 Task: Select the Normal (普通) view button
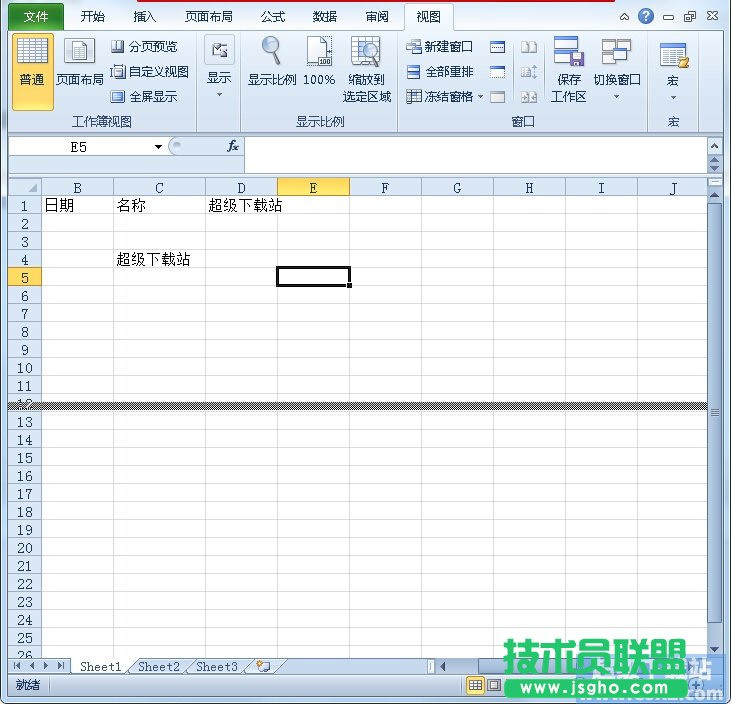tap(32, 71)
